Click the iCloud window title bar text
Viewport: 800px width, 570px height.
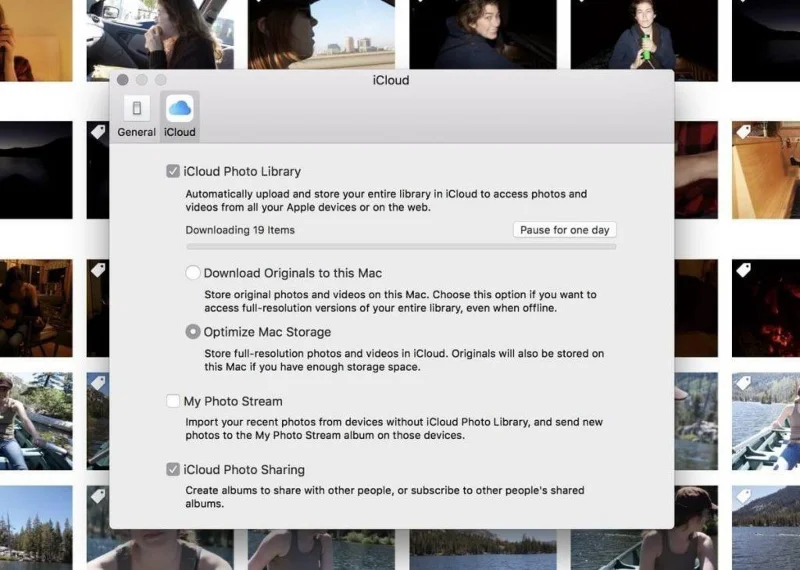tap(391, 80)
